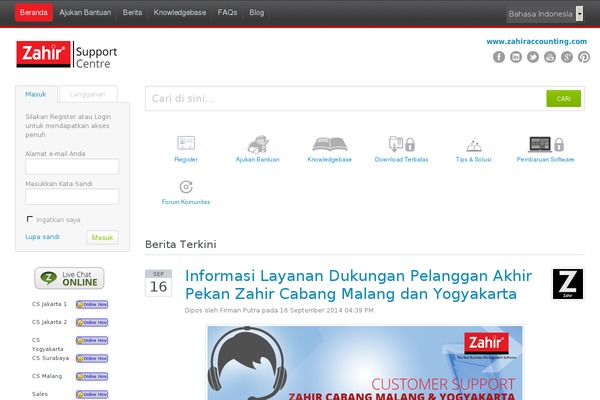The image size is (600, 400).
Task: Open the Informasi Layanan Dukungan Pelanggan article
Action: 358,284
